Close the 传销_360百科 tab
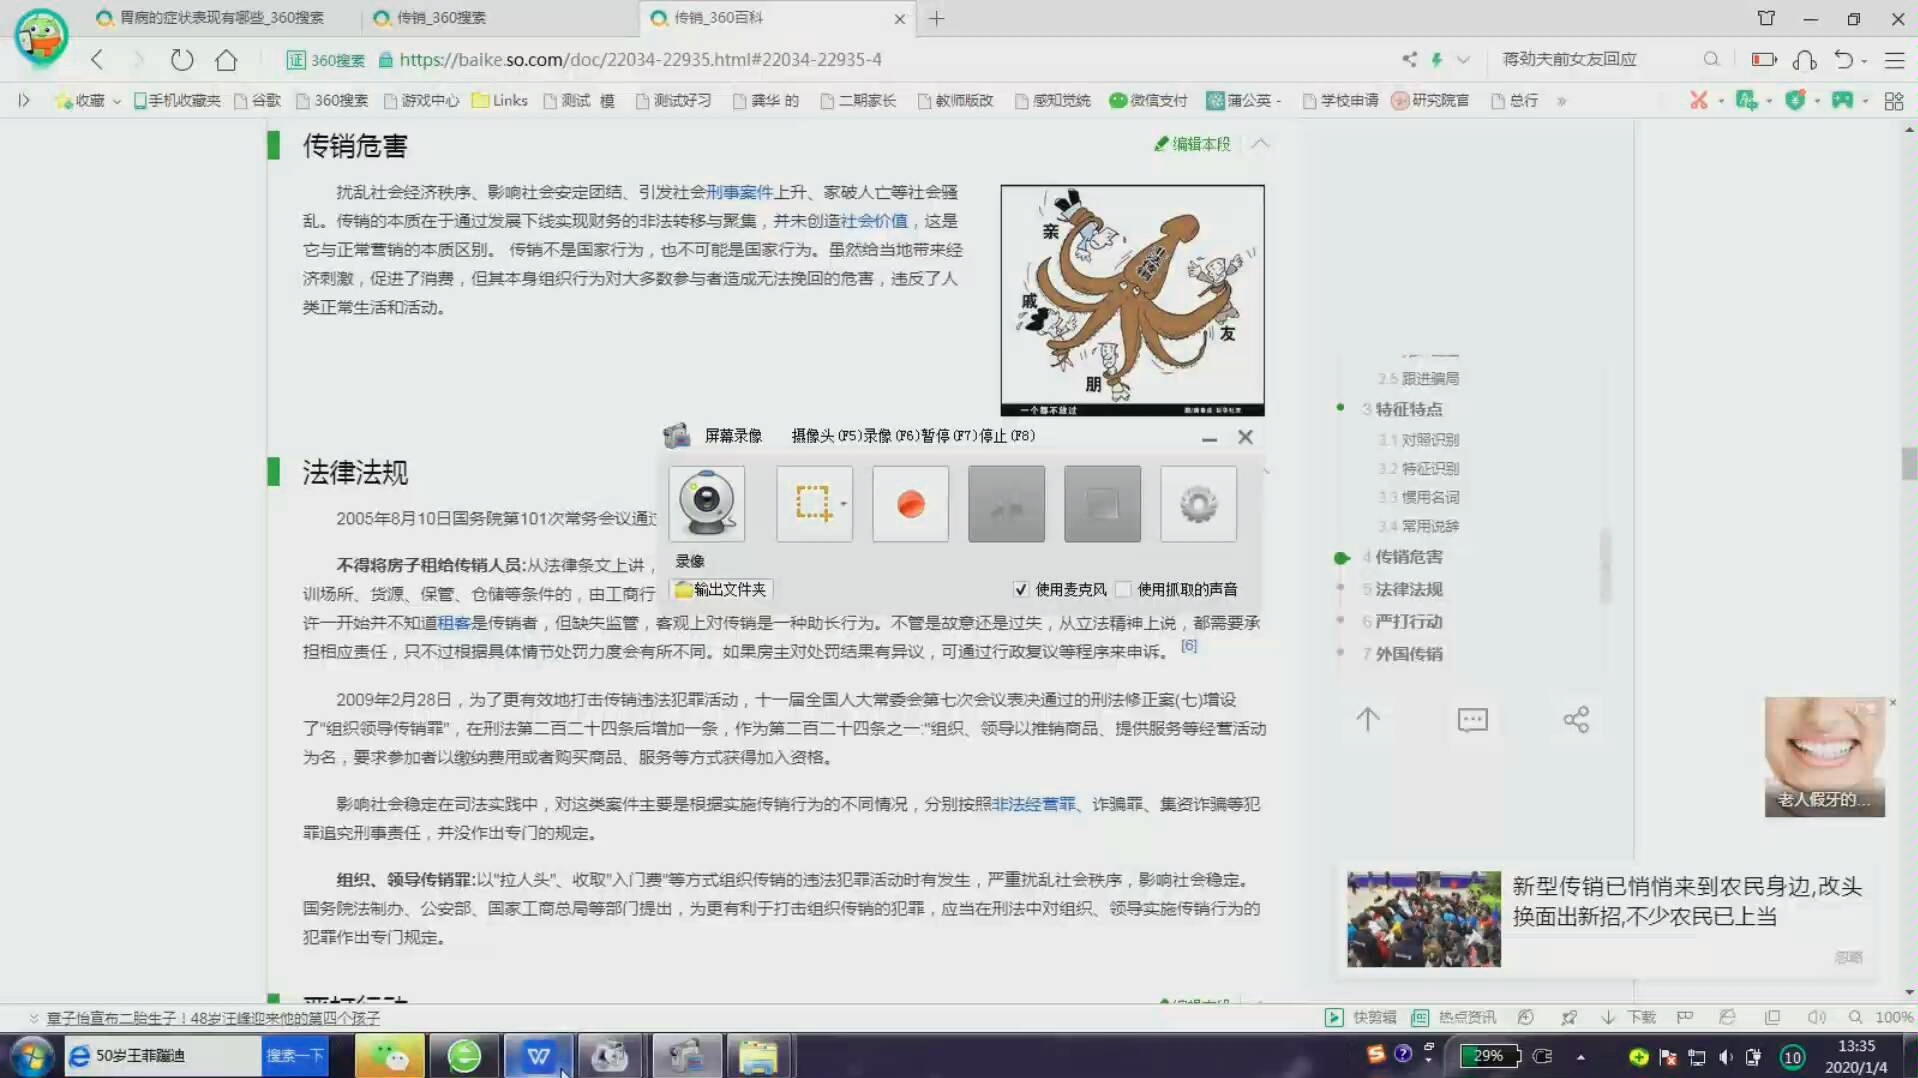The width and height of the screenshot is (1918, 1078). [899, 18]
